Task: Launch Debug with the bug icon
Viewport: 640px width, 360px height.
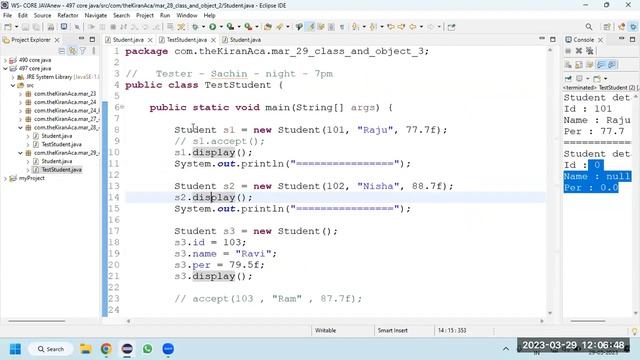Action: (x=195, y=27)
